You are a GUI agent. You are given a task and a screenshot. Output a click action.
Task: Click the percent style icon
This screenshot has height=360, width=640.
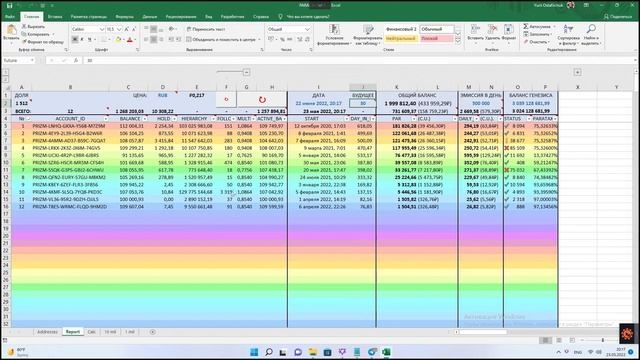(x=282, y=40)
